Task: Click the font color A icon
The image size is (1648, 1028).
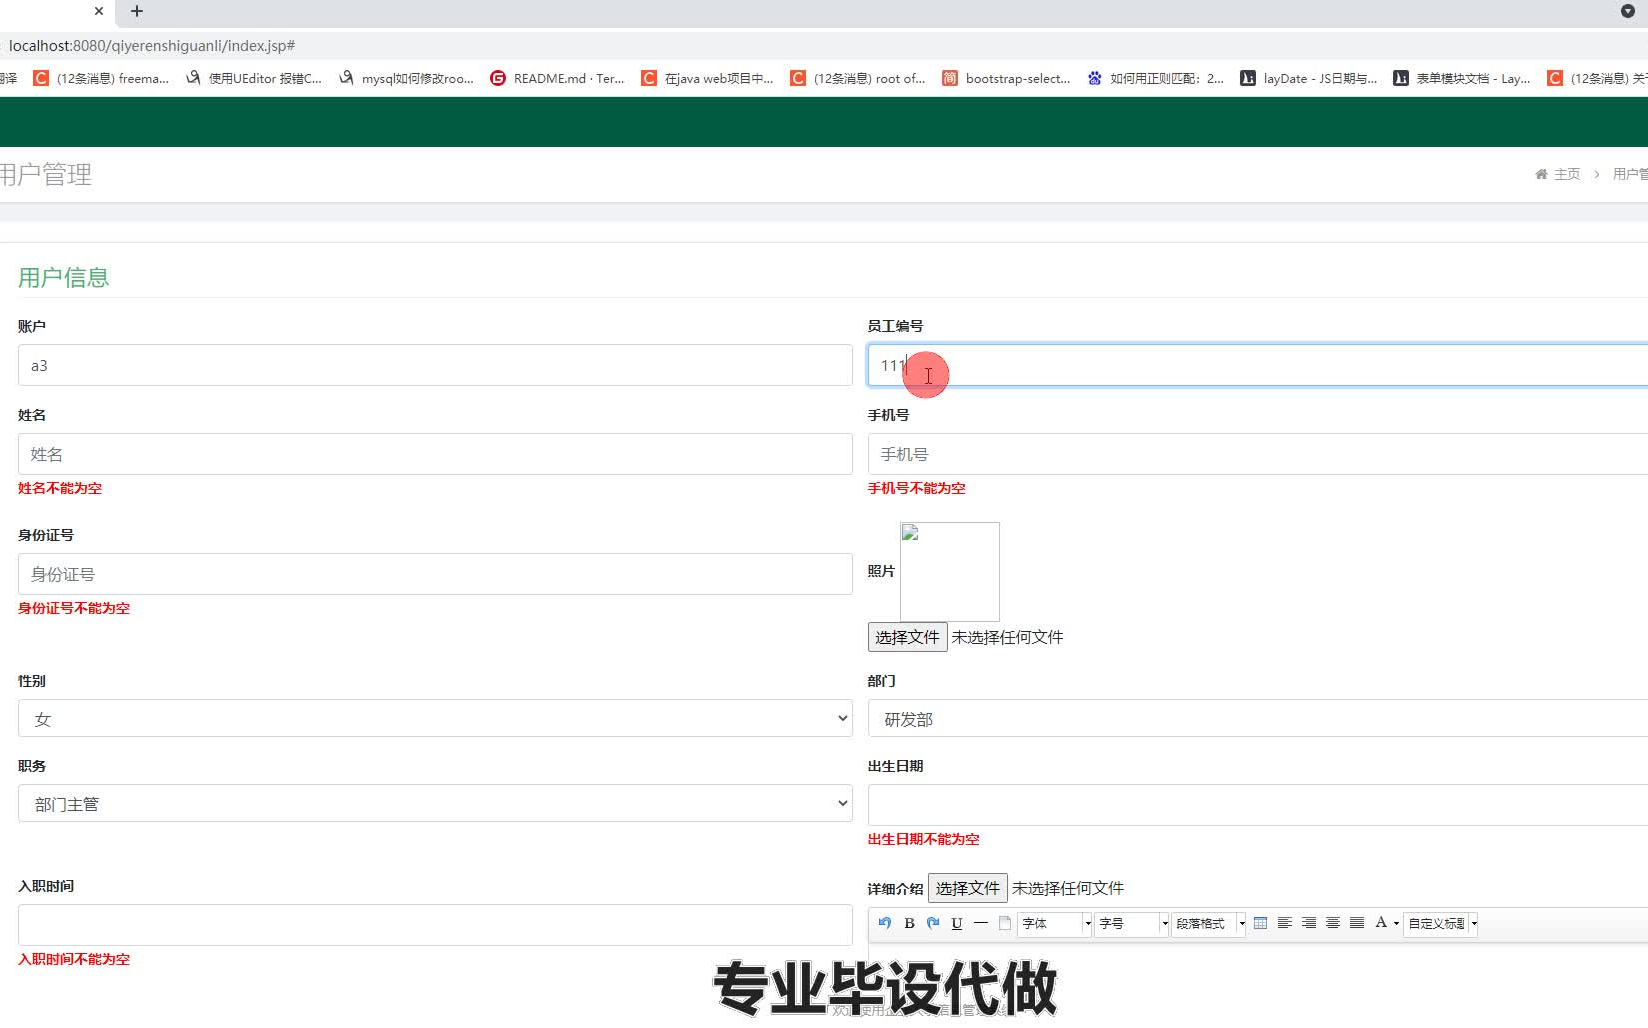Action: (x=1381, y=923)
